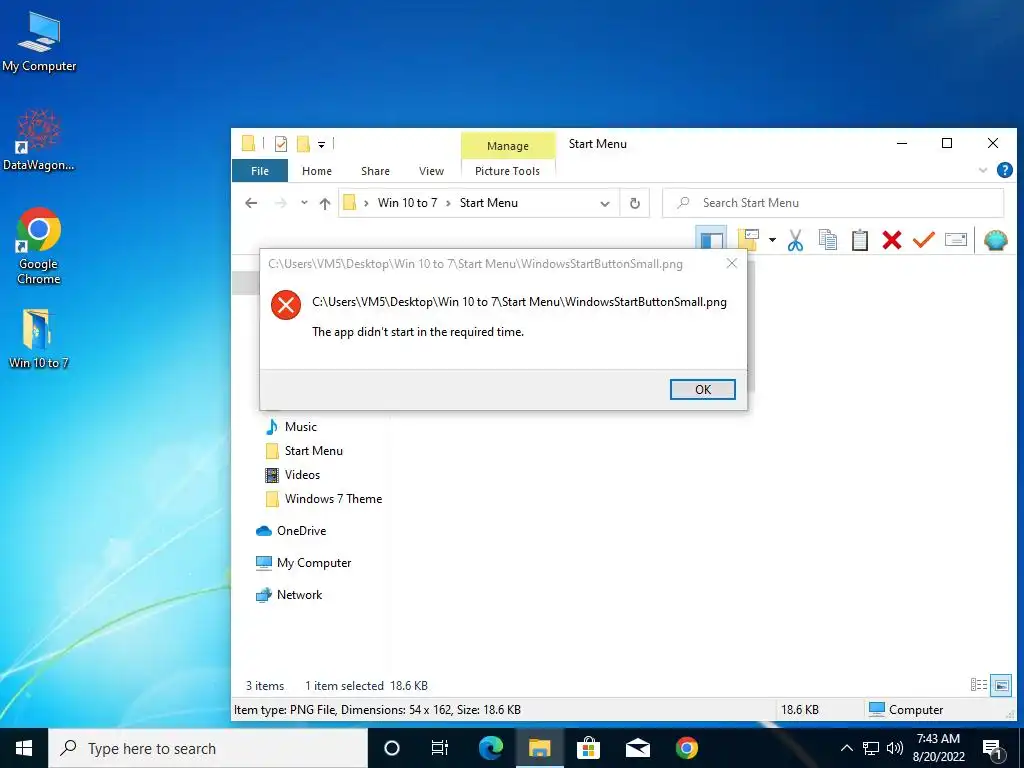
Task: Close the error dialog with its X
Action: click(731, 263)
